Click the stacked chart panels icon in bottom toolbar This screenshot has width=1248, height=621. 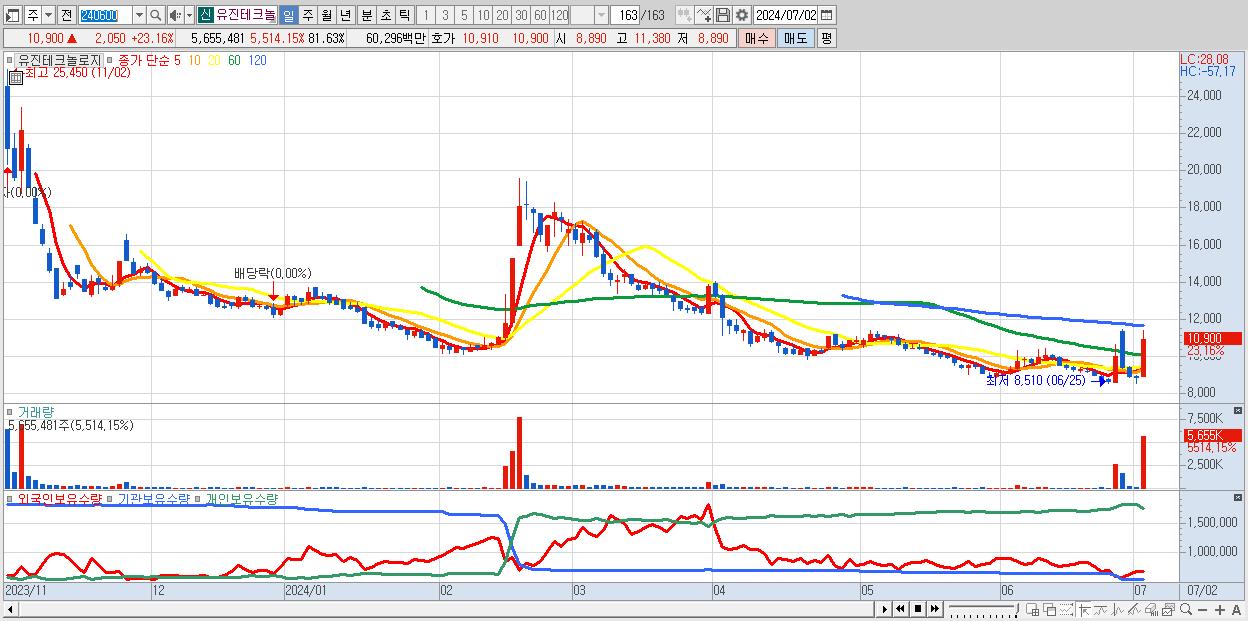coord(1168,609)
